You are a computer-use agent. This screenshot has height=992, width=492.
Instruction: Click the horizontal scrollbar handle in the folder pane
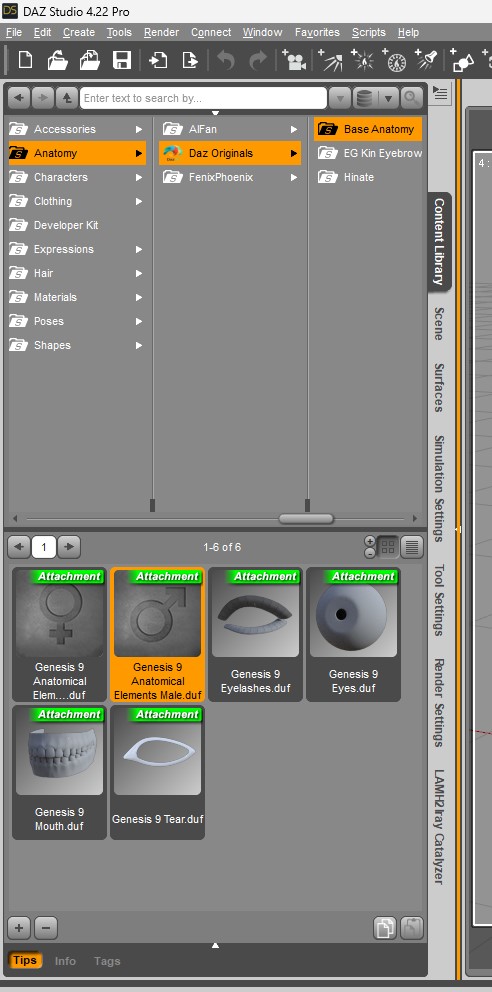click(306, 519)
